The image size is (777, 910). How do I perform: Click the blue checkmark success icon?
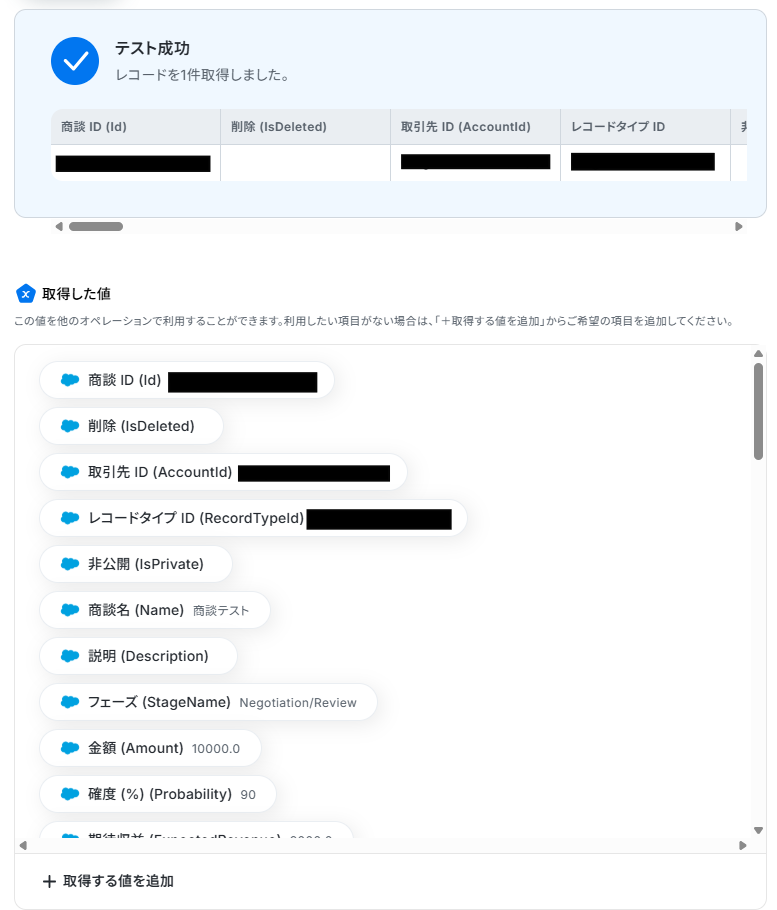coord(75,61)
